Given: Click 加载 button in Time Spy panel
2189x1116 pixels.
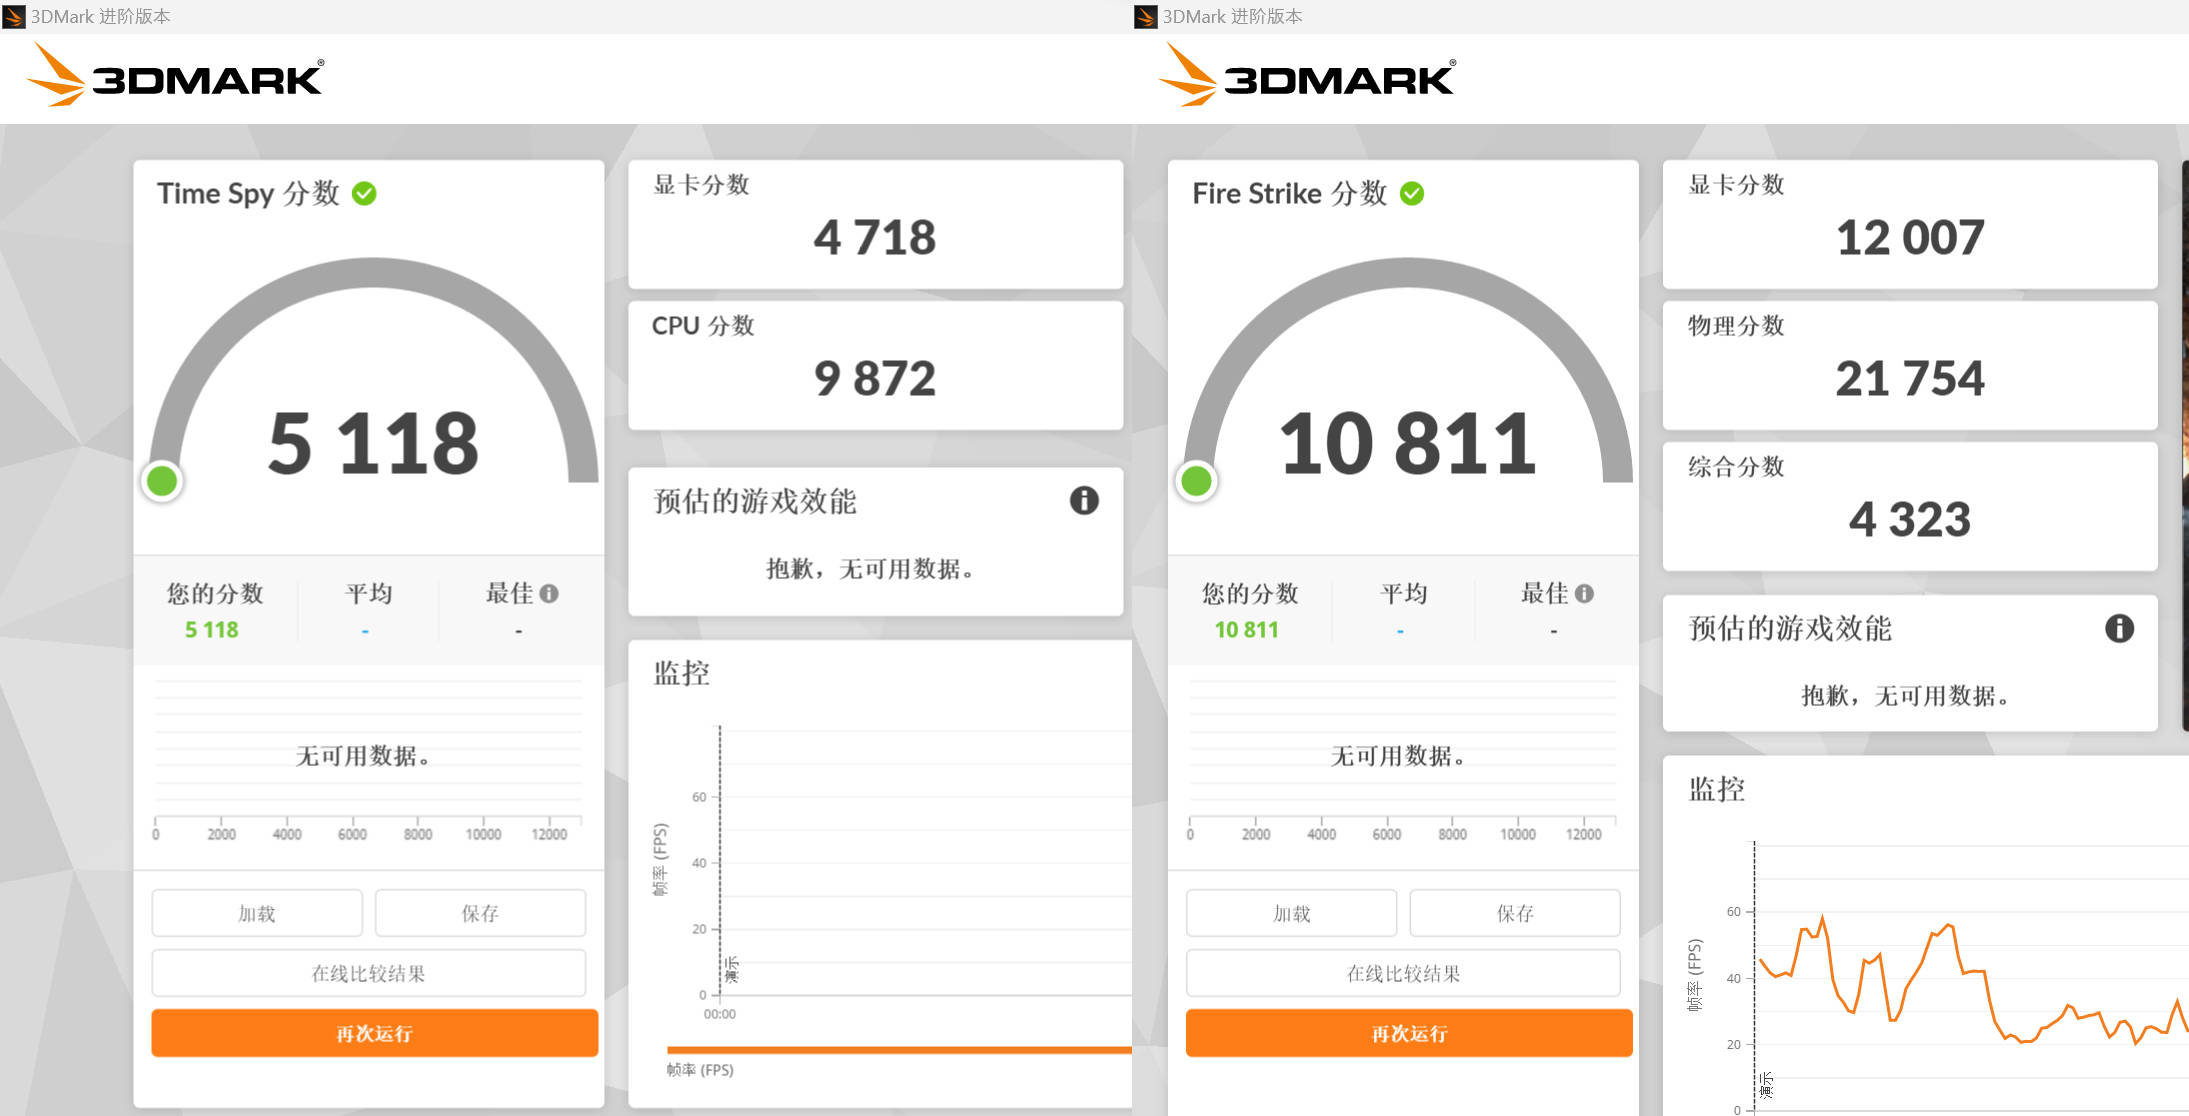Looking at the screenshot, I should pos(257,913).
